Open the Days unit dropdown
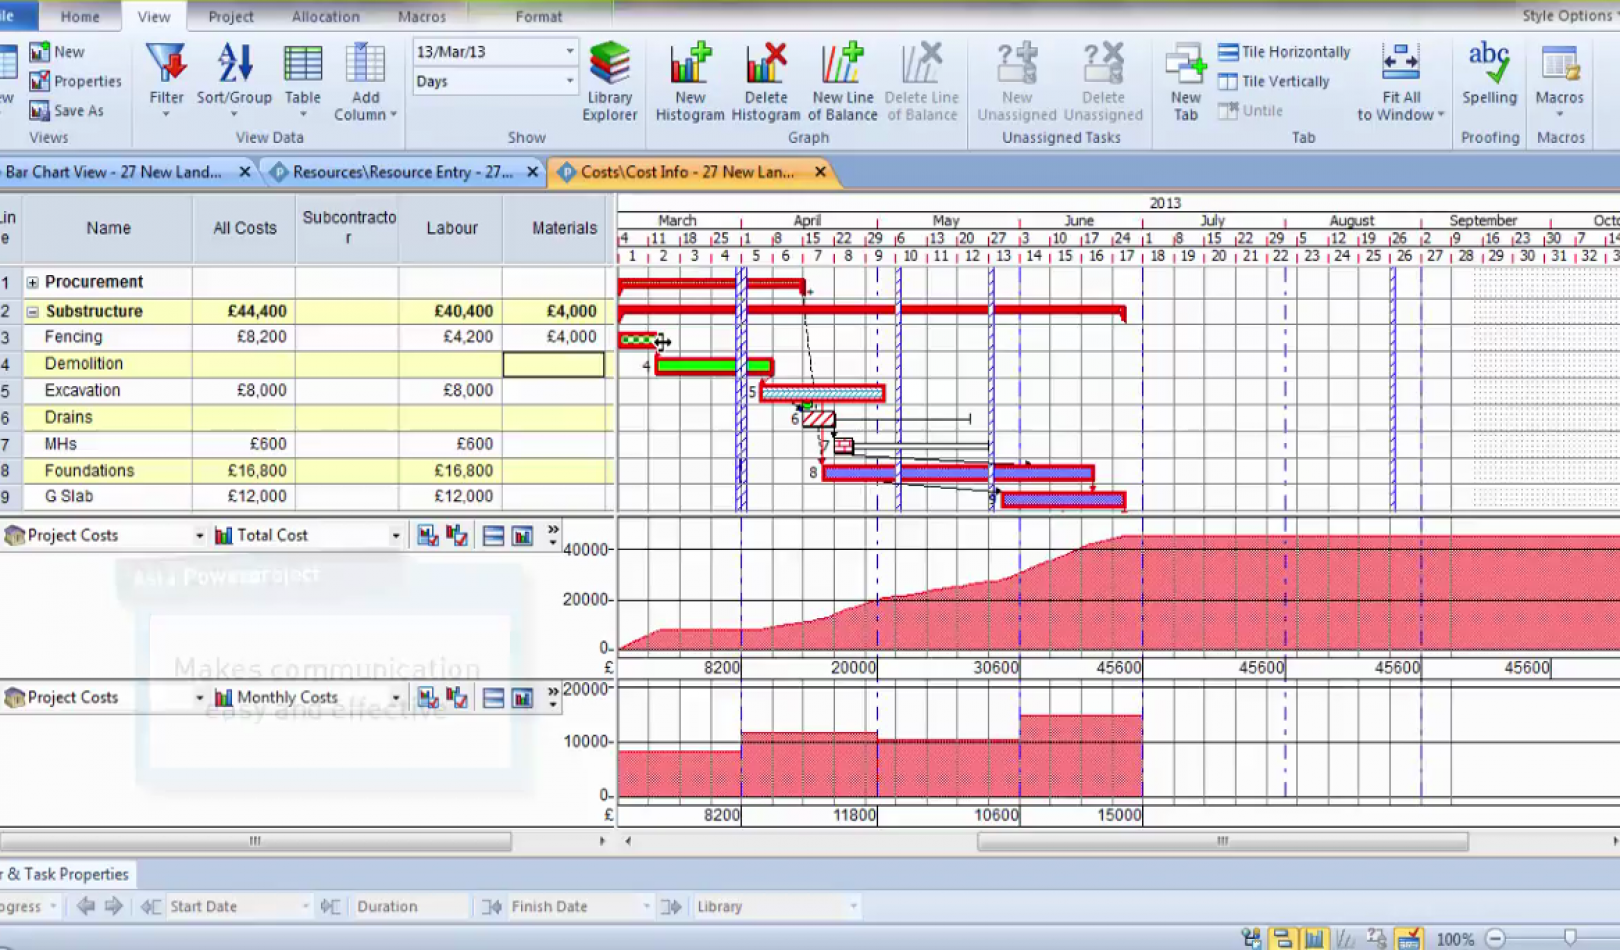 pyautogui.click(x=569, y=81)
